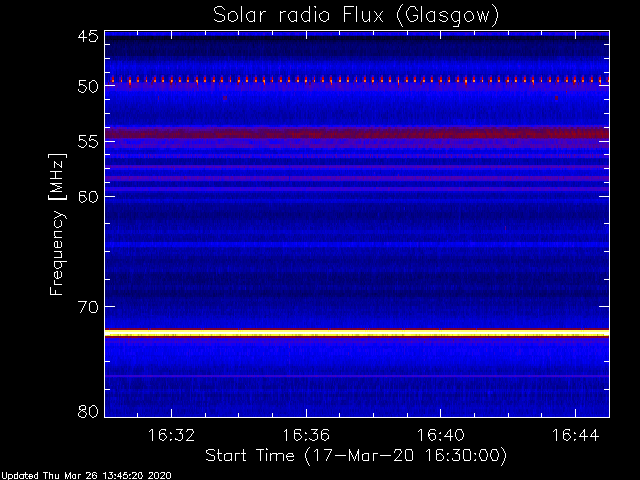The image size is (640, 480).
Task: Click the reddish band near 55 MHz
Action: click(357, 133)
